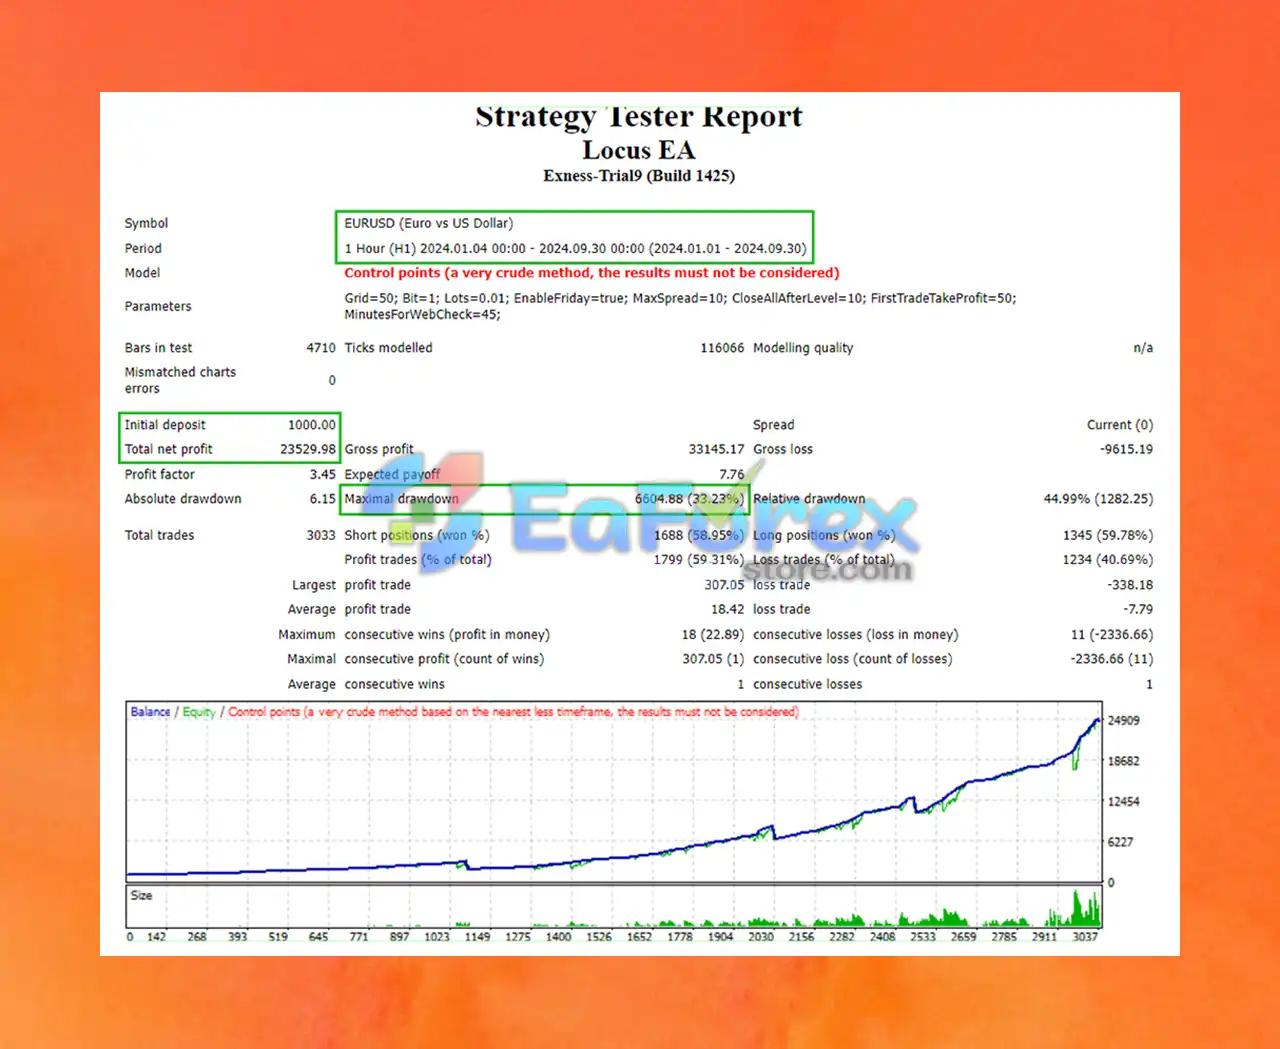The height and width of the screenshot is (1049, 1280).
Task: Click the Short positions value 1688
Action: 699,535
